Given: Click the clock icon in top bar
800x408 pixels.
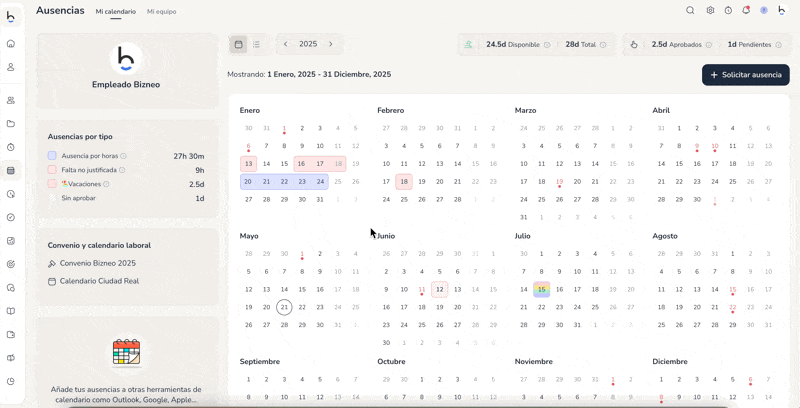Looking at the screenshot, I should (x=728, y=10).
